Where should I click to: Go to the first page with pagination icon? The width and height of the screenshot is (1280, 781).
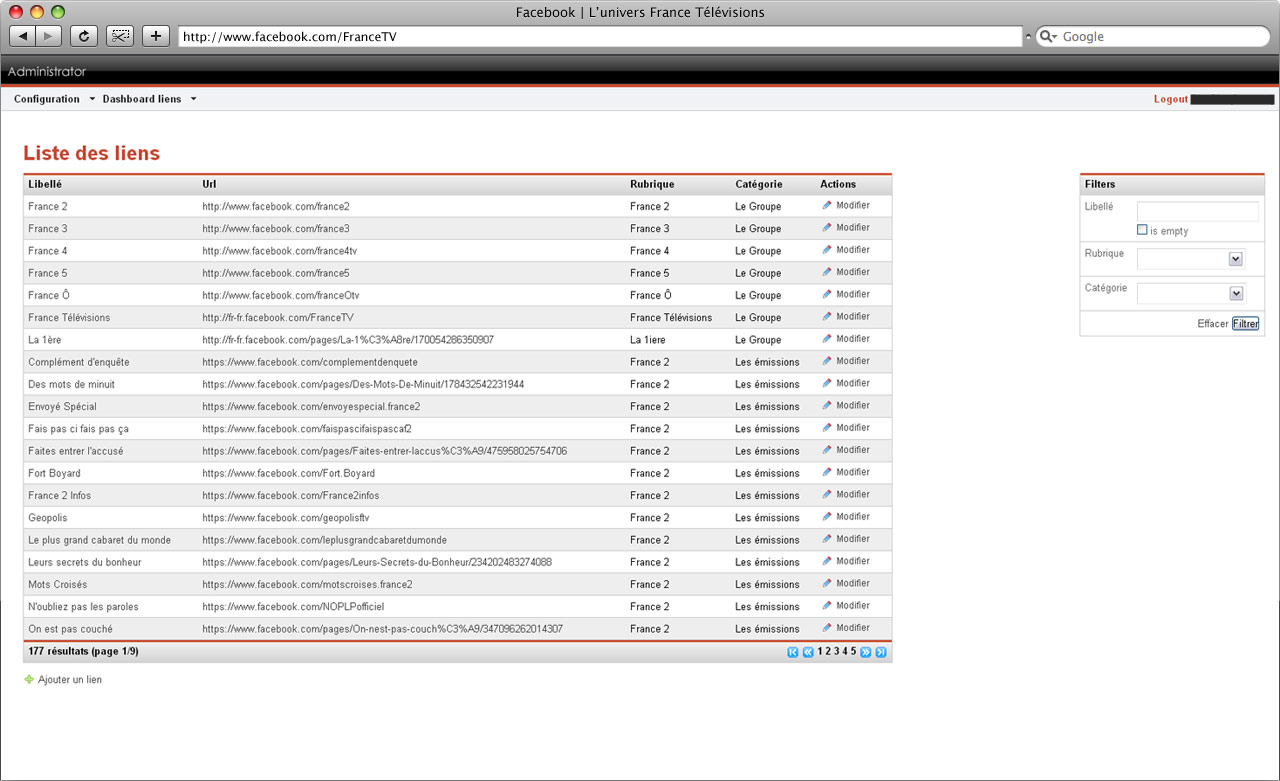tap(793, 652)
